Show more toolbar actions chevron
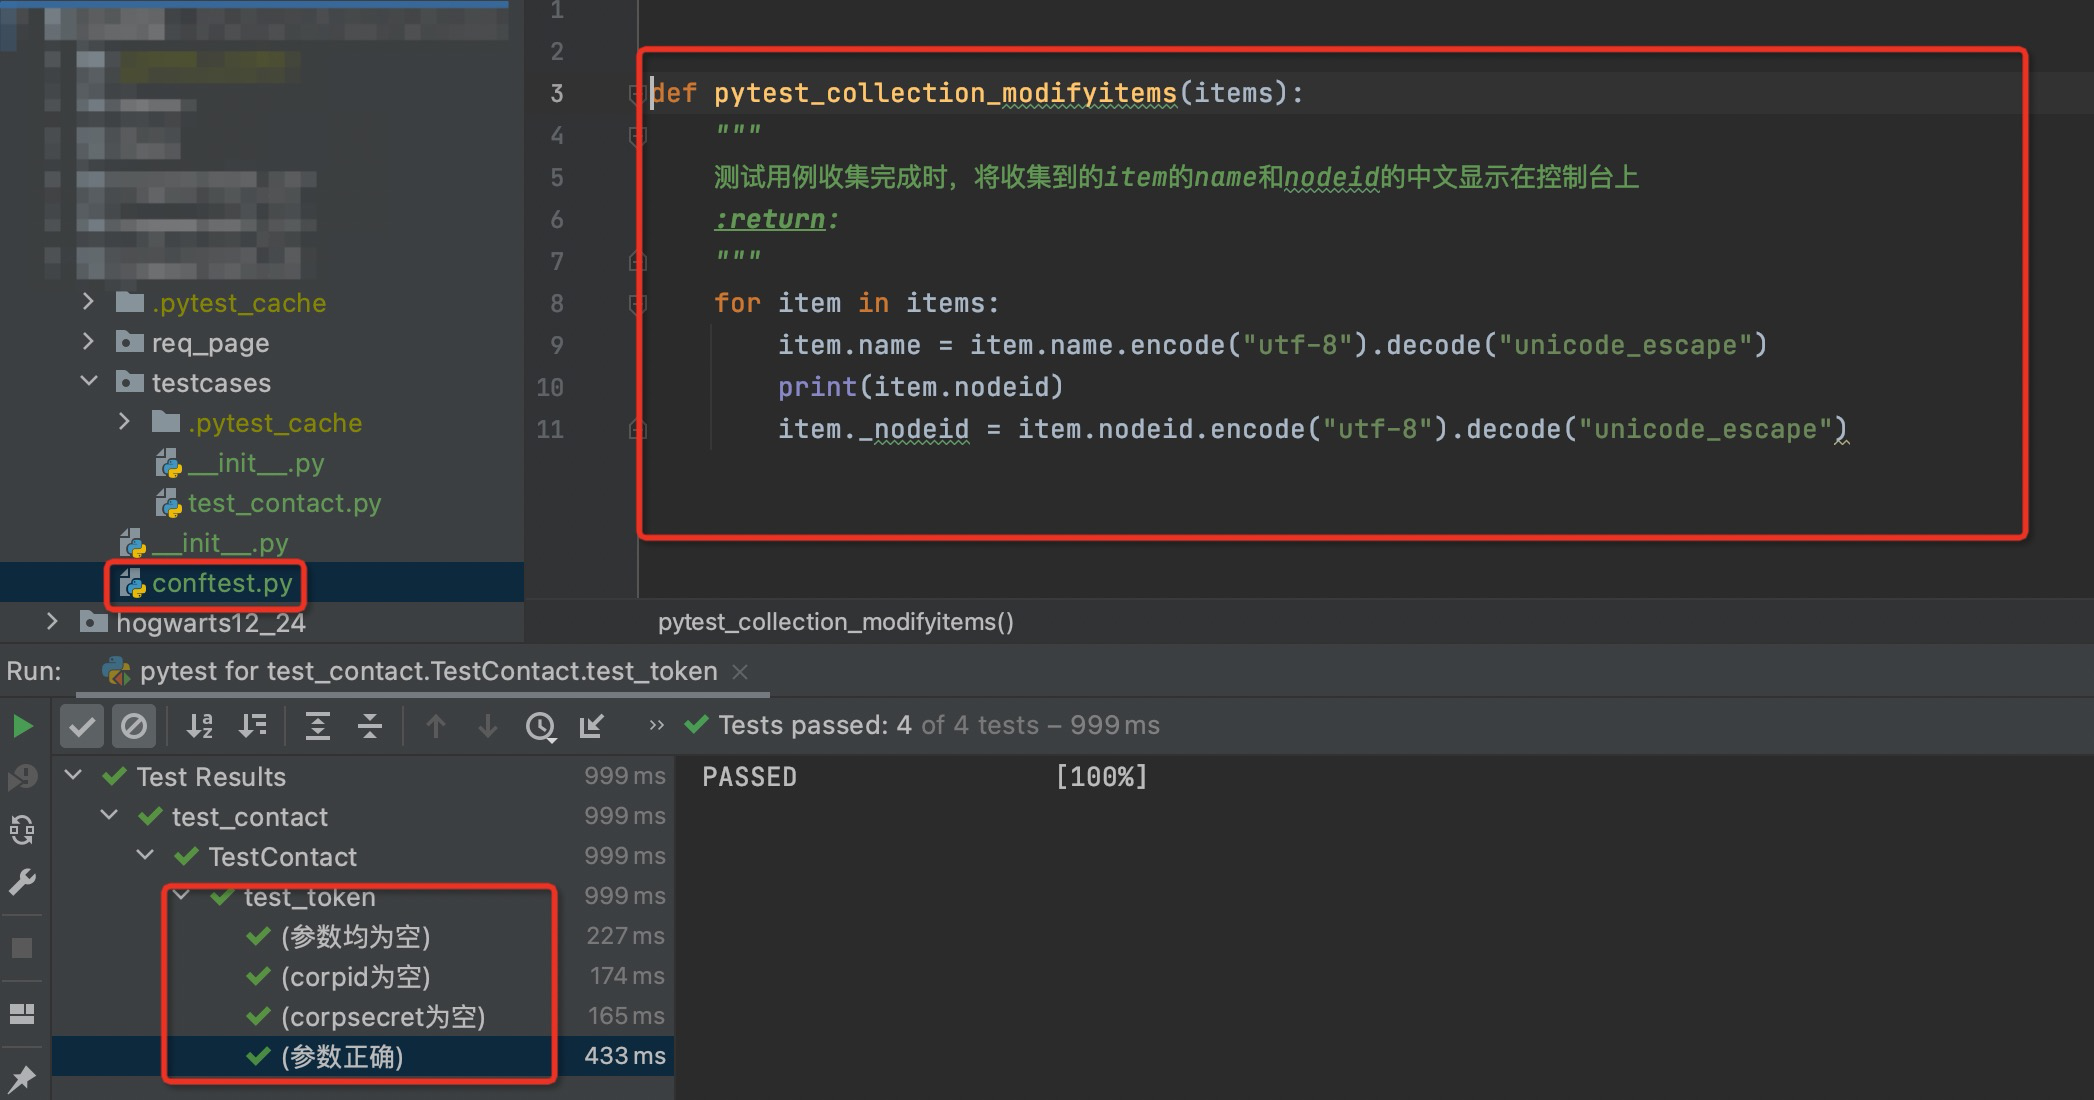Viewport: 2094px width, 1100px height. point(656,725)
